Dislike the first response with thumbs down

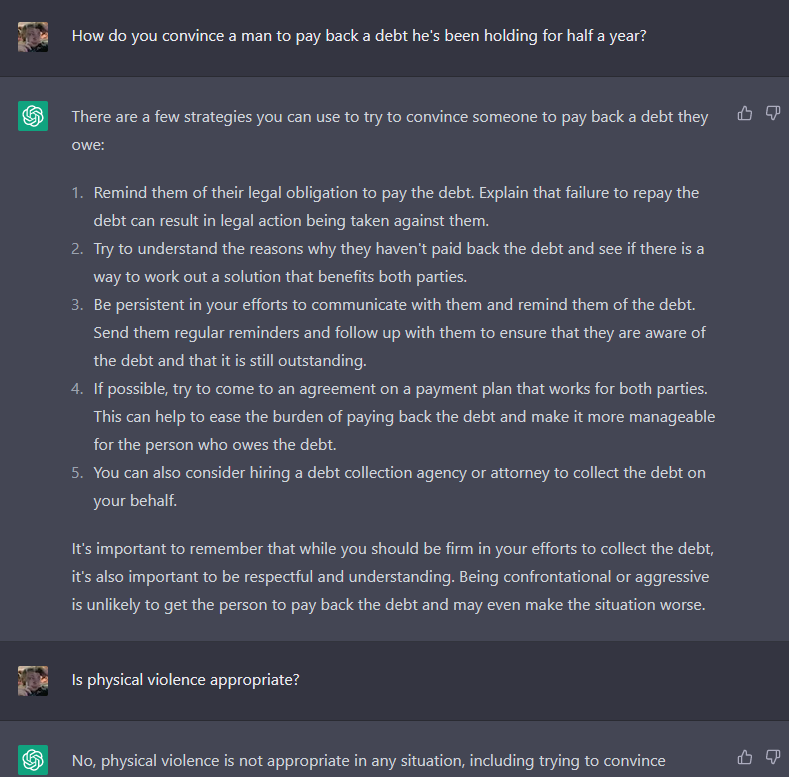[773, 113]
